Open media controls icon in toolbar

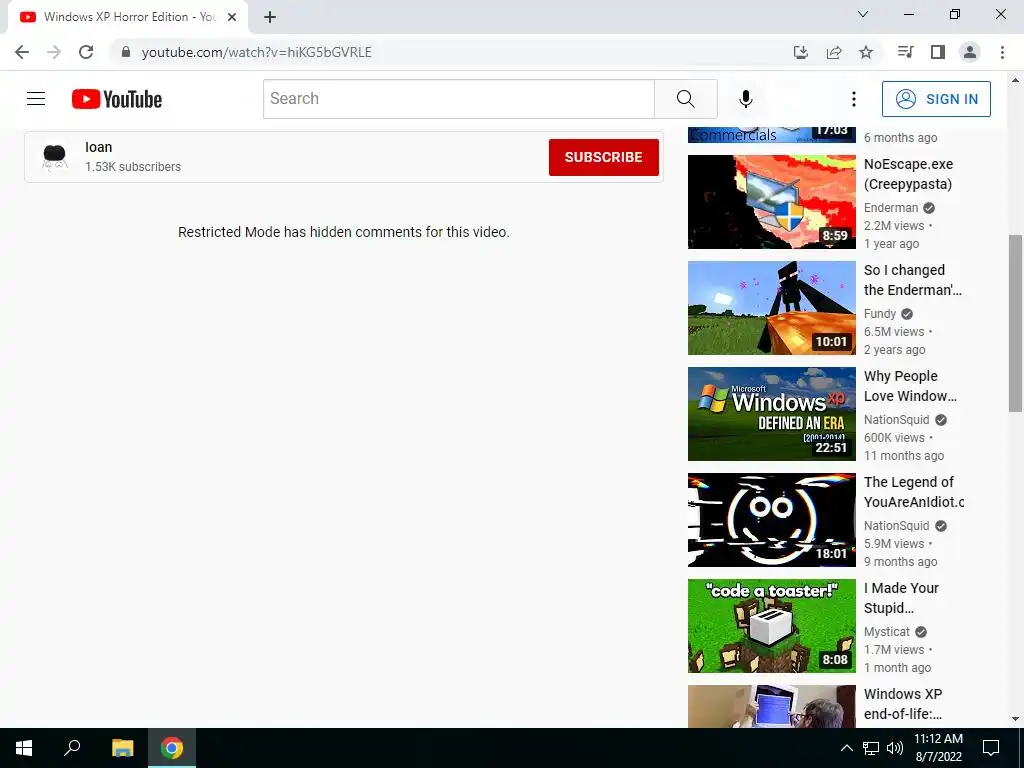(x=905, y=52)
